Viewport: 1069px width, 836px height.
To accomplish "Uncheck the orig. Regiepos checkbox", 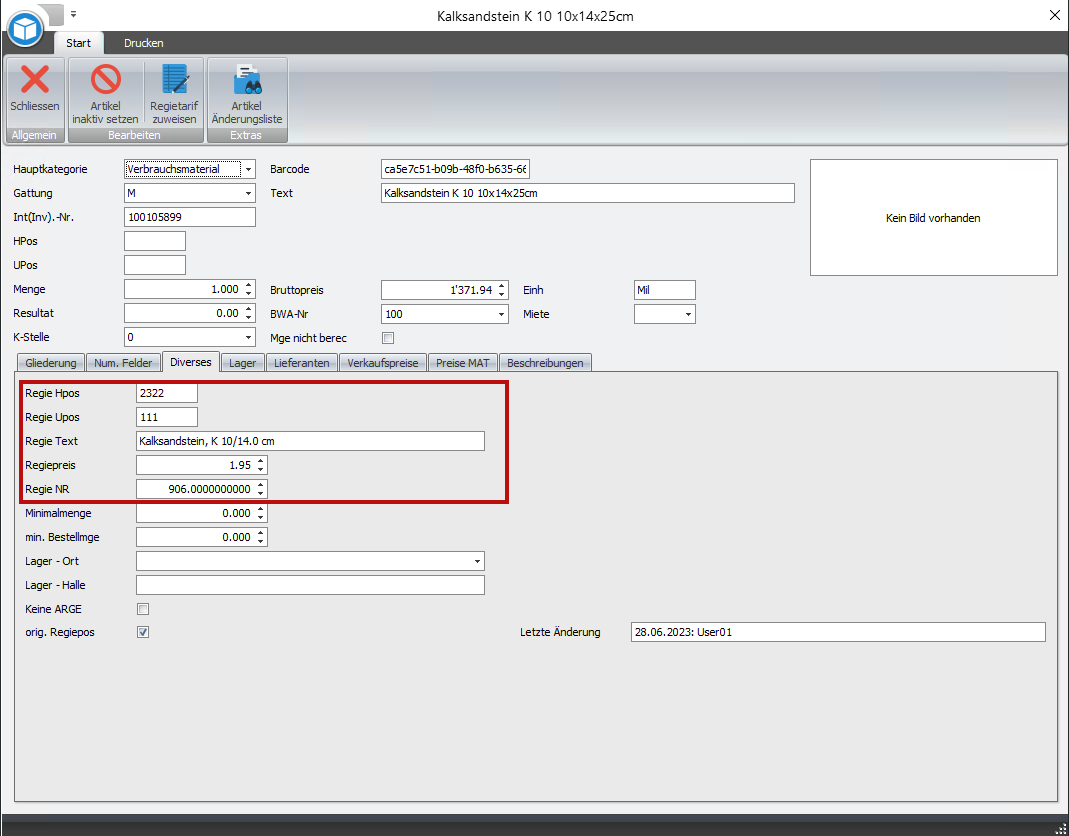I will (x=143, y=632).
